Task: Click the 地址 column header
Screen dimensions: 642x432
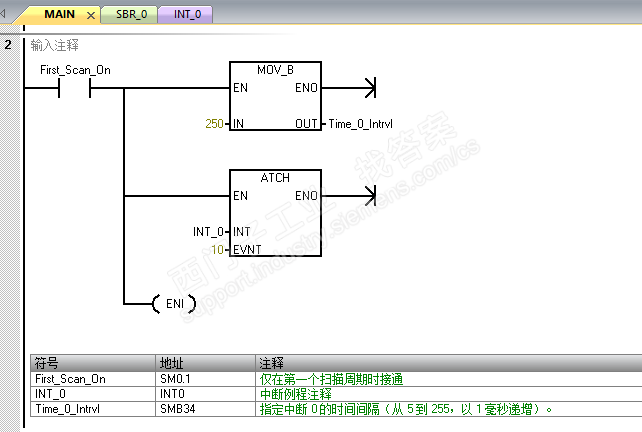Action: pos(205,363)
